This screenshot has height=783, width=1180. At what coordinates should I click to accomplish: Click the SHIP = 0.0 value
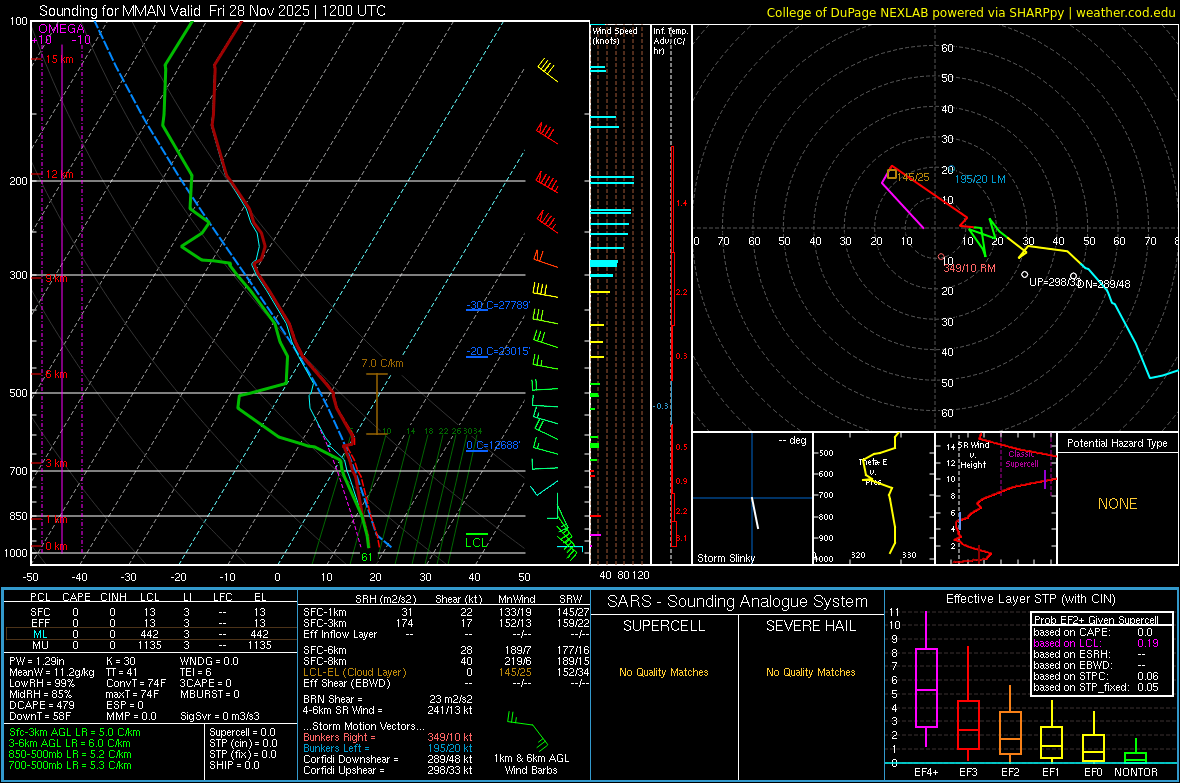pos(234,765)
